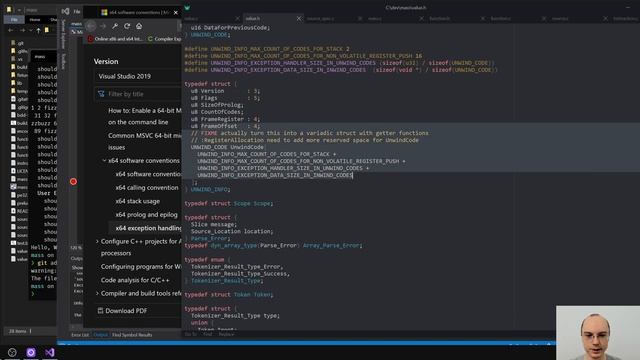
Task: Click 'u8 SizeOfProlog;' code line
Action: tap(217, 105)
